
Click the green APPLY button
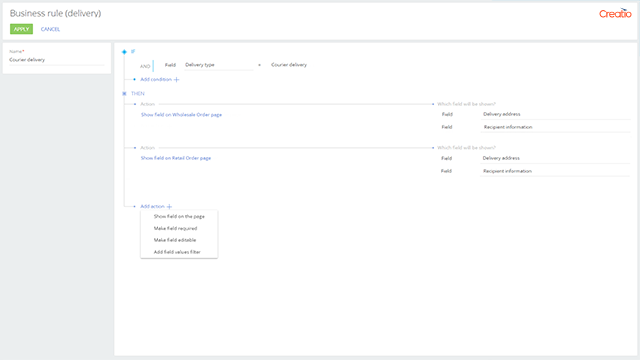pyautogui.click(x=21, y=29)
